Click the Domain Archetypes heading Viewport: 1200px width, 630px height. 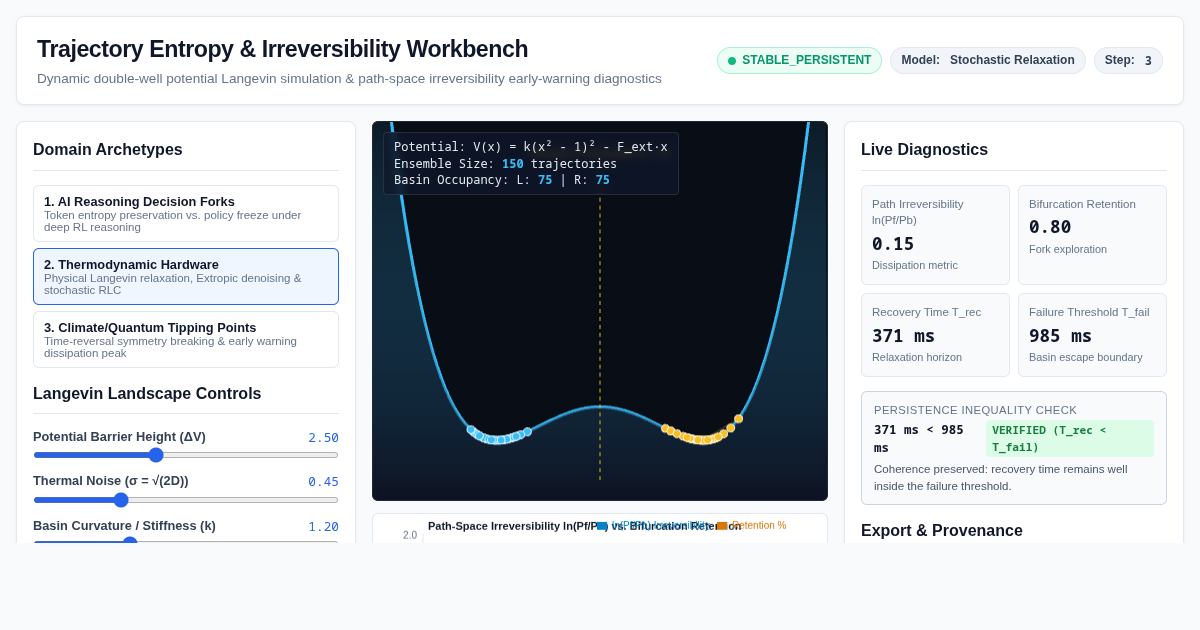108,150
